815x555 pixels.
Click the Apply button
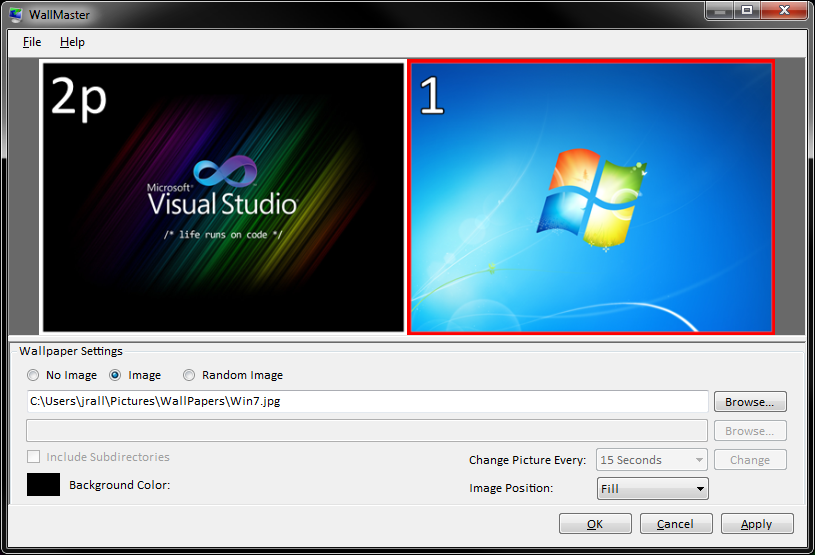tap(757, 524)
